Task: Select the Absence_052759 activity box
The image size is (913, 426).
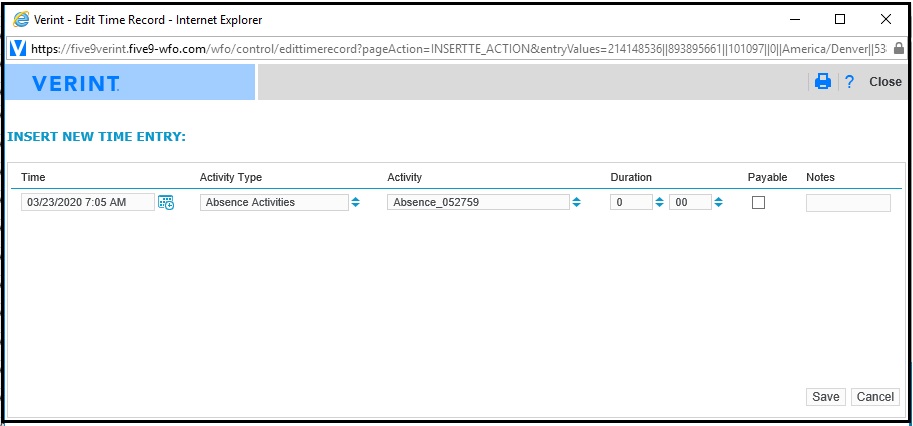Action: tap(478, 203)
